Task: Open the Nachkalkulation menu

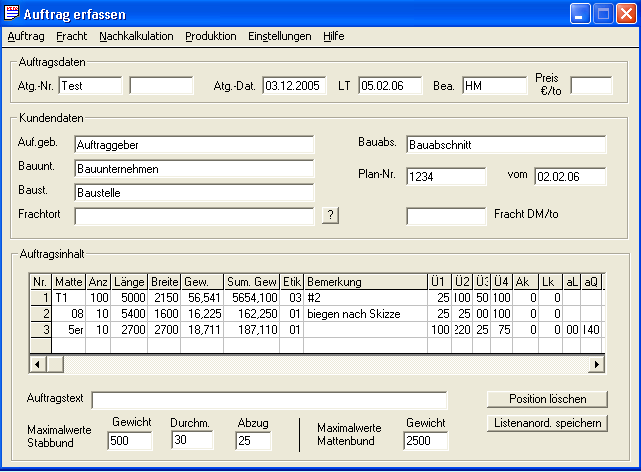Action: click(x=135, y=36)
